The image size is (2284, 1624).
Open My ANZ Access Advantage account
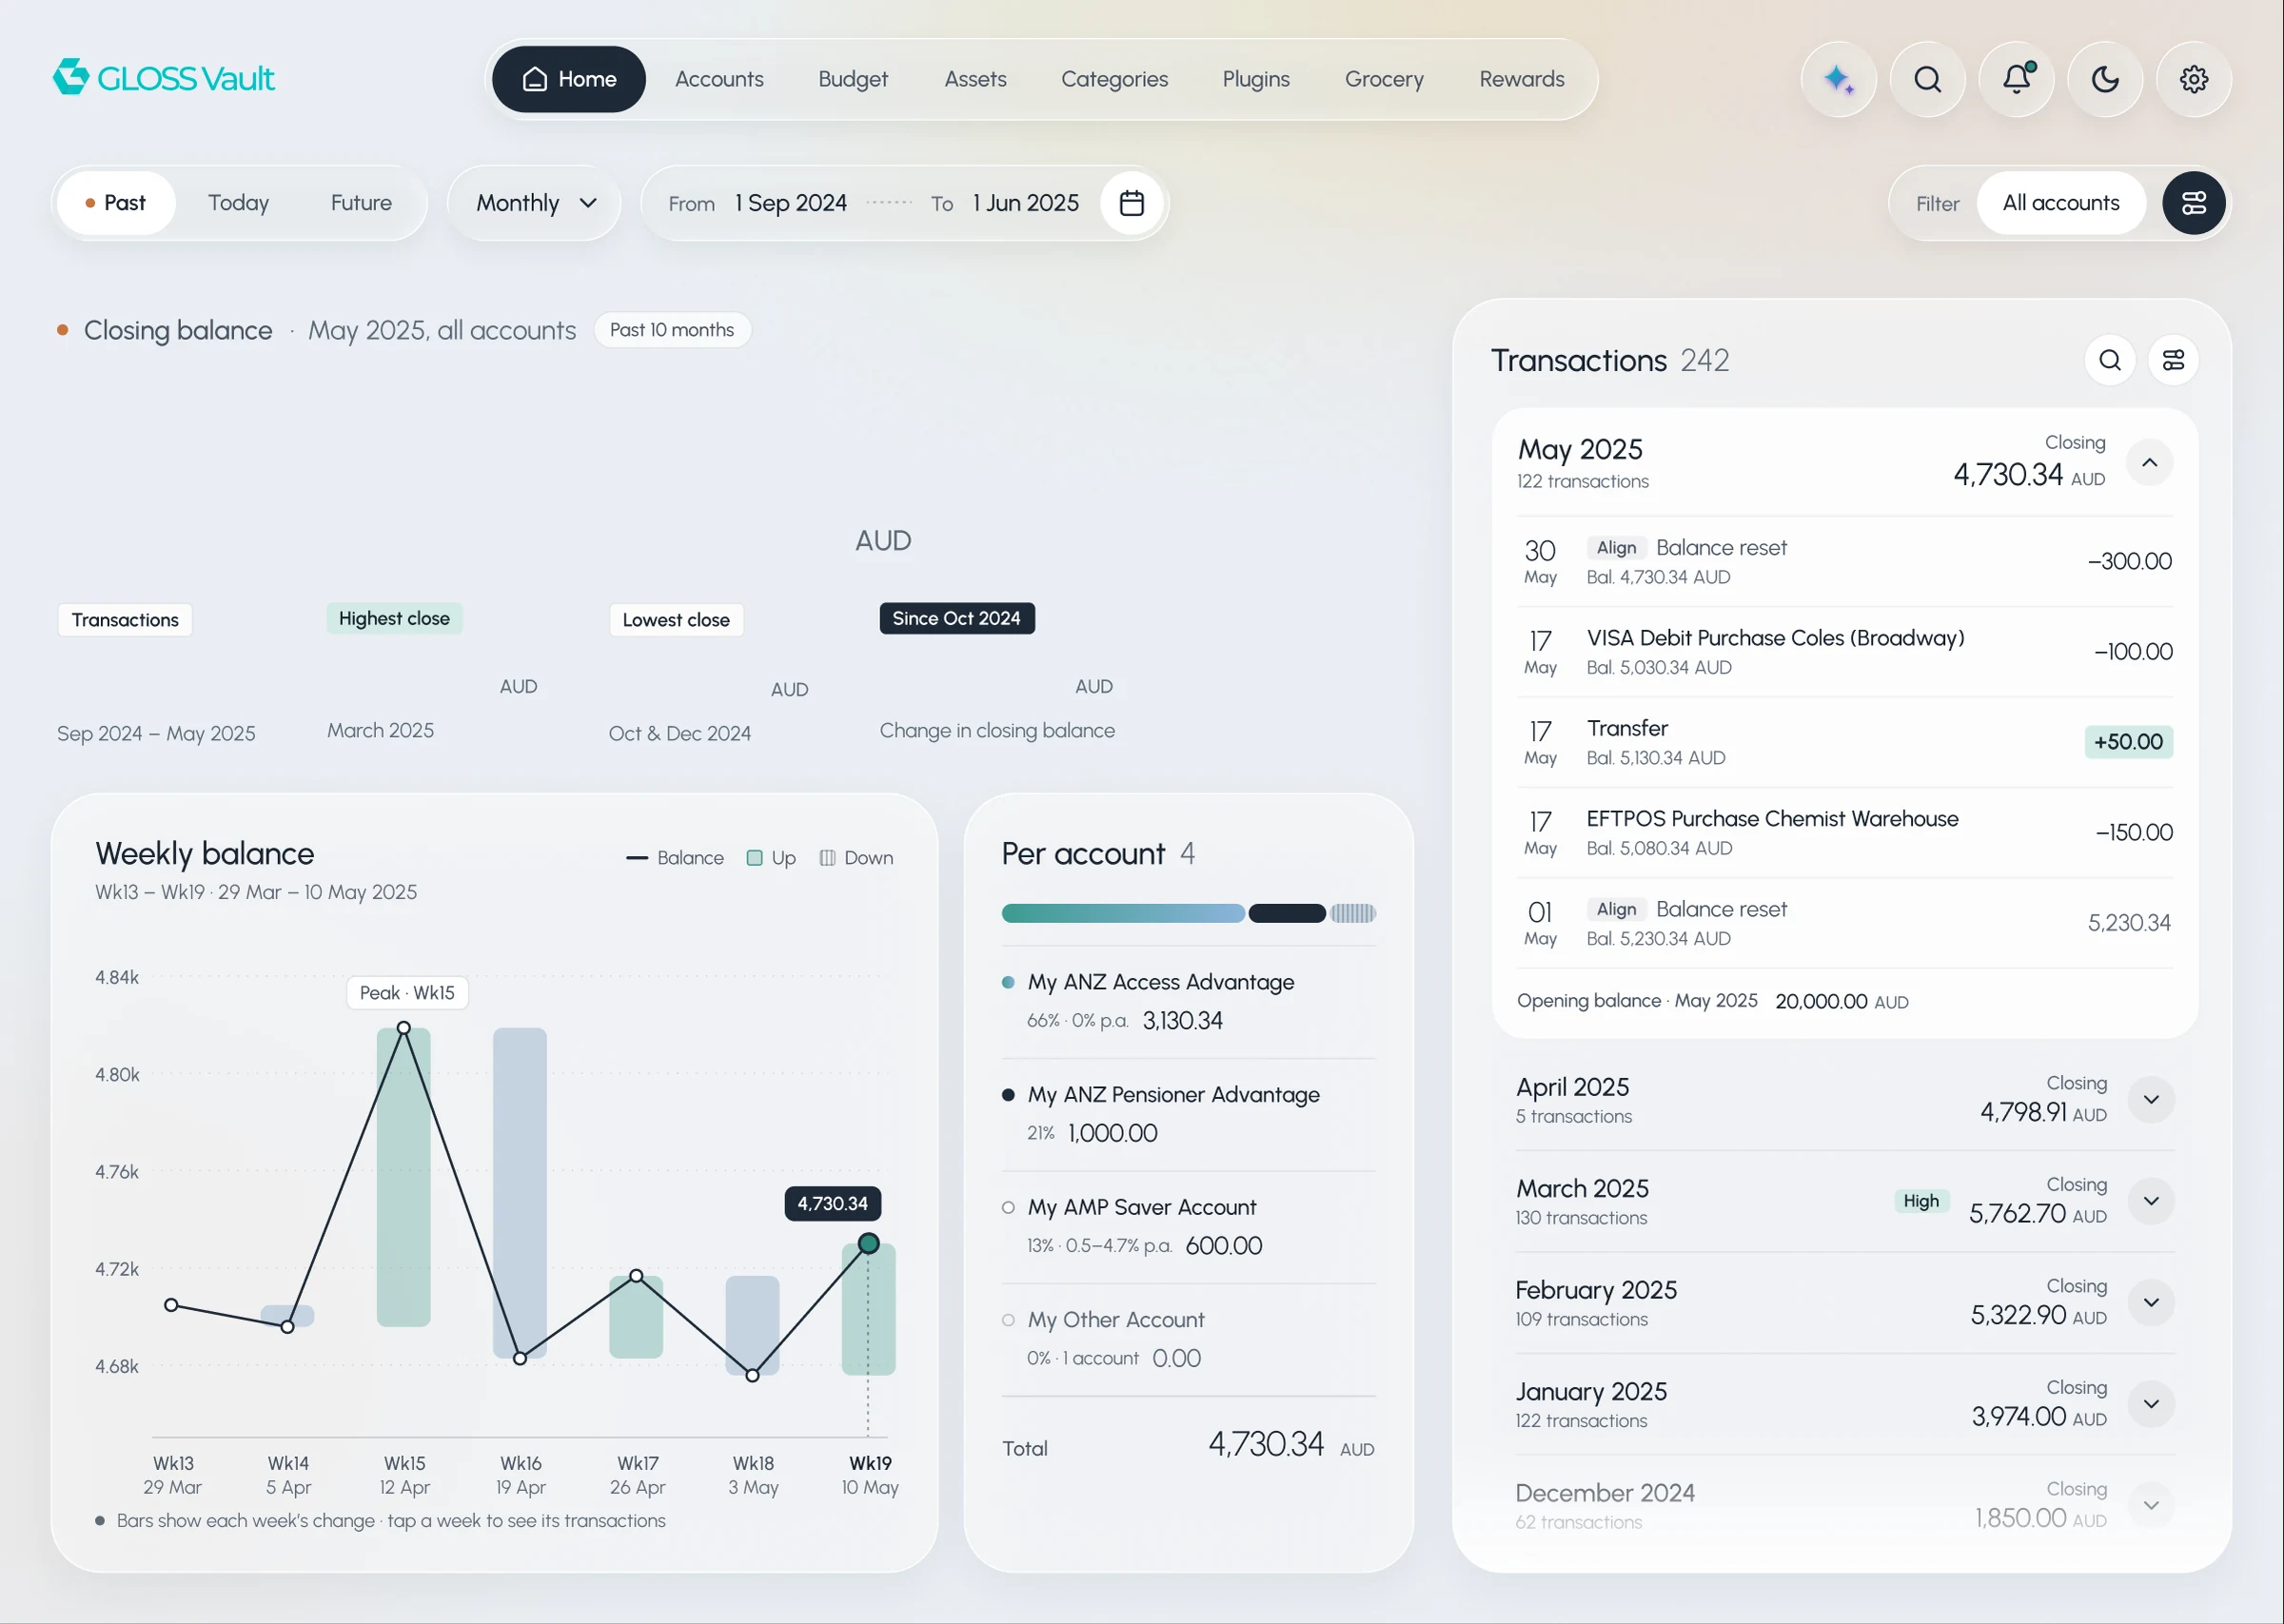point(1188,1002)
